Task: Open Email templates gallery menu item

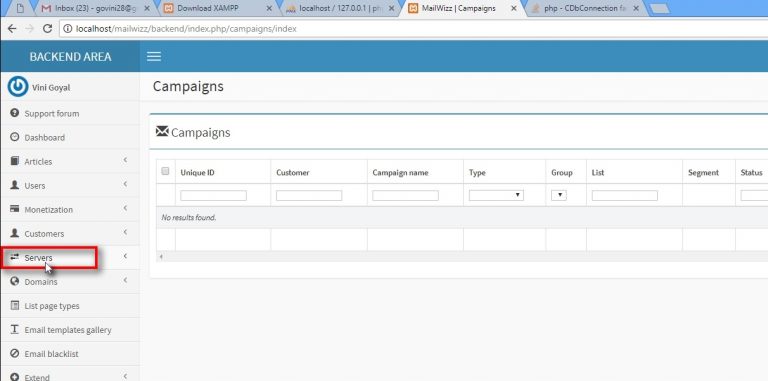Action: (70, 330)
